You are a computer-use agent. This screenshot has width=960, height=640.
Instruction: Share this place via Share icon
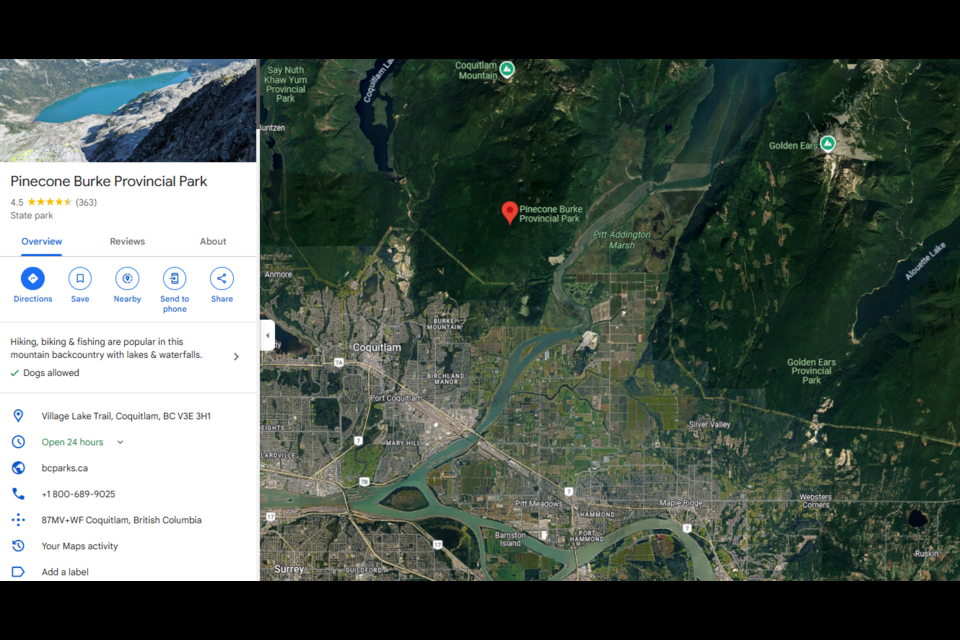click(x=222, y=279)
